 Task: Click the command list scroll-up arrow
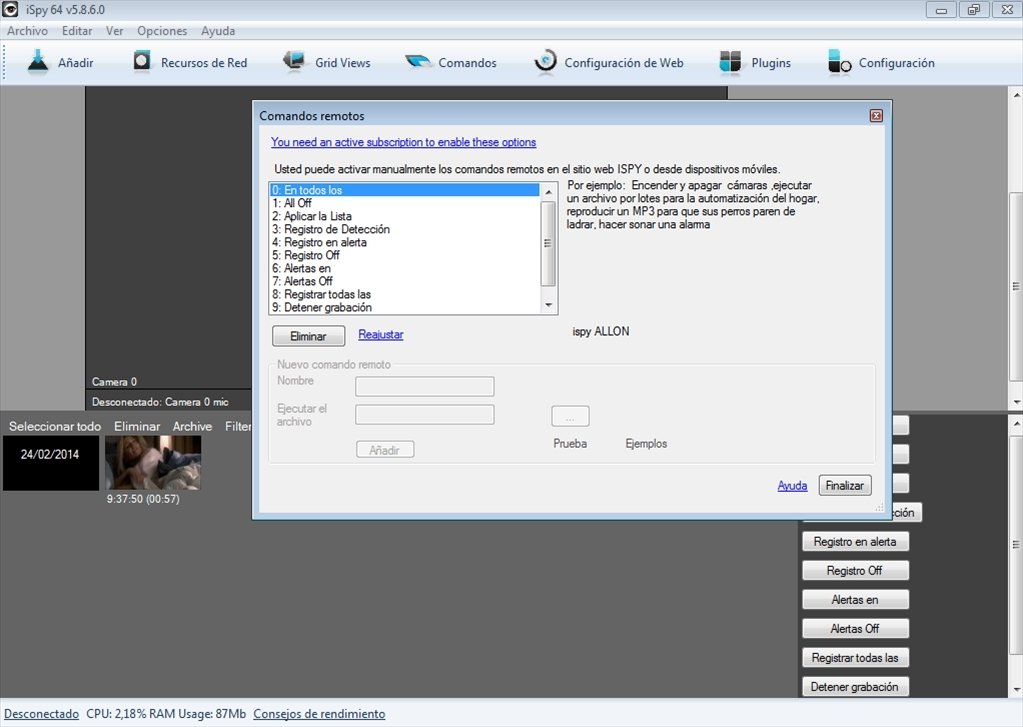(548, 192)
